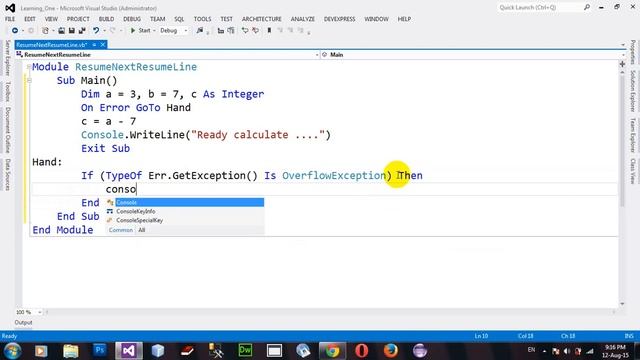Viewport: 640px width, 360px height.
Task: Click the Visual Studio taskbar button
Action: pos(129,351)
